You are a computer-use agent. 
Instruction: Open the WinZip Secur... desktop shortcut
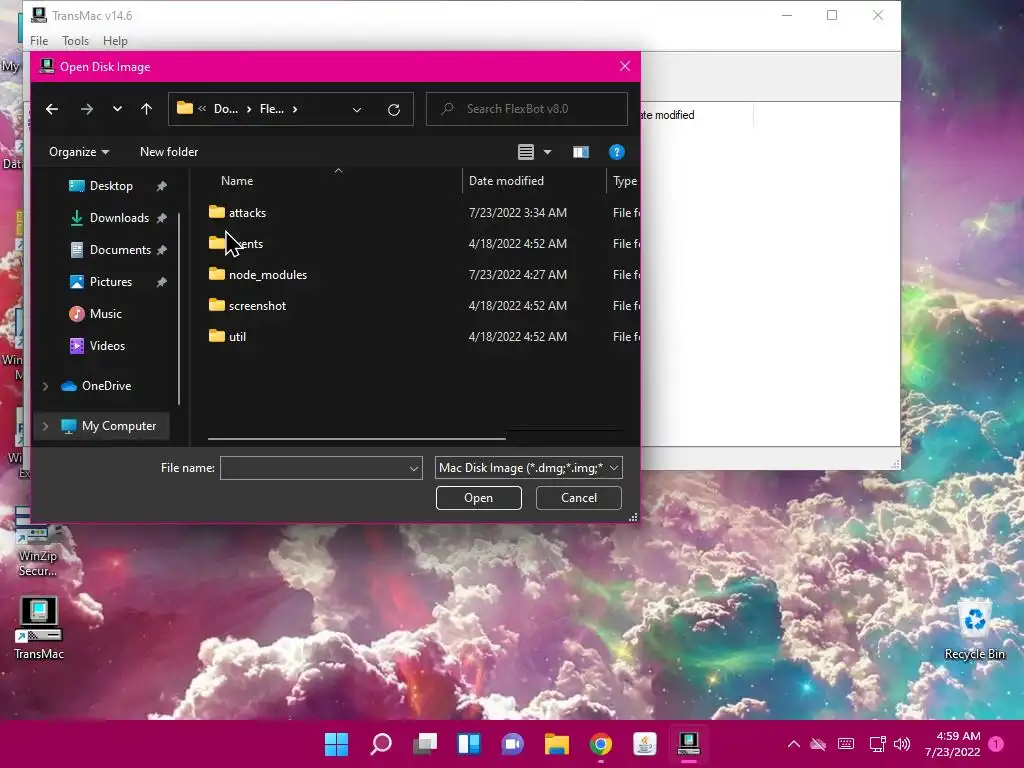(x=37, y=543)
